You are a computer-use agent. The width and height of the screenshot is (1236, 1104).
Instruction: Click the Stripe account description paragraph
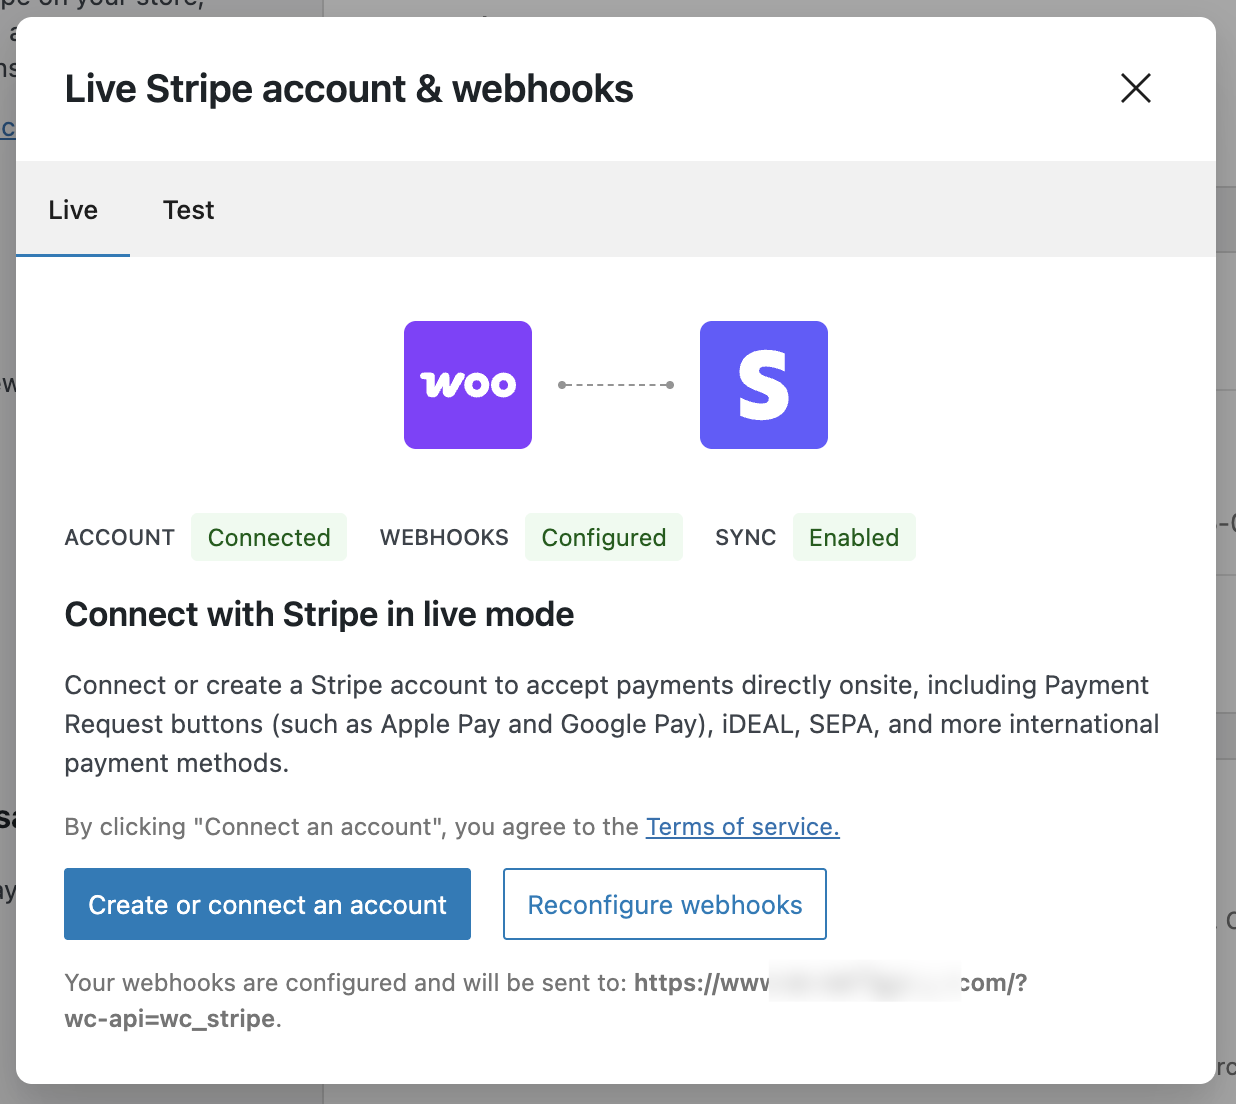pyautogui.click(x=611, y=724)
